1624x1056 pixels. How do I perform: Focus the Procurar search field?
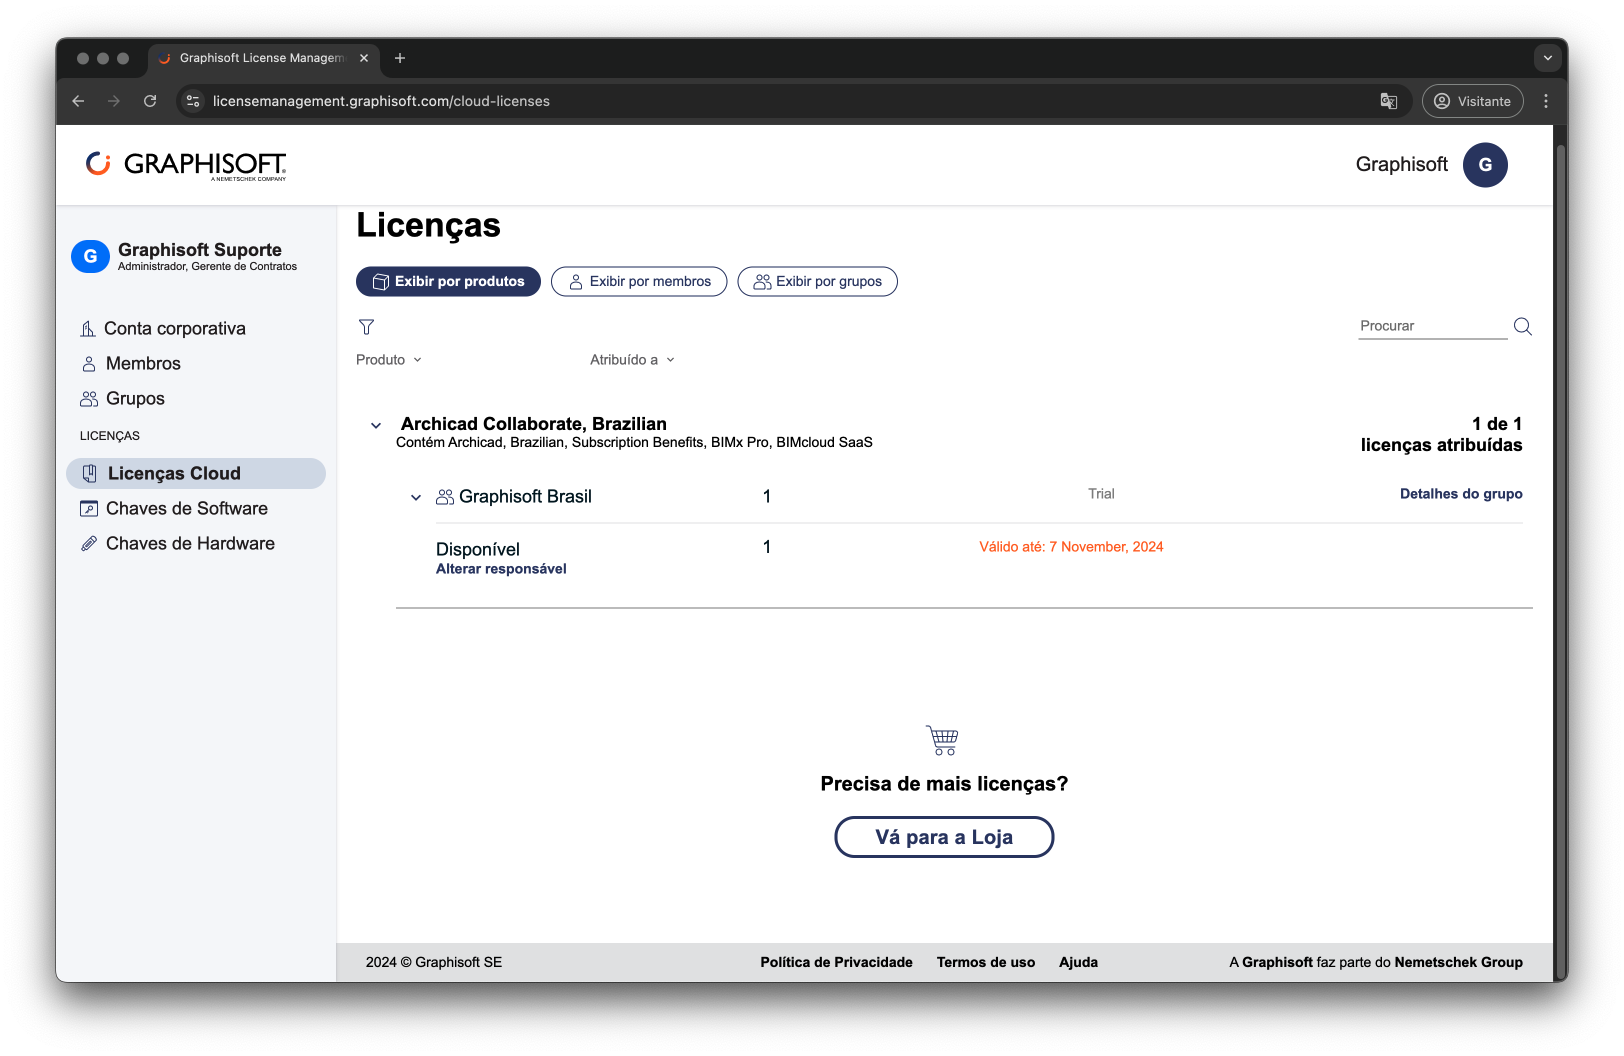(1432, 326)
